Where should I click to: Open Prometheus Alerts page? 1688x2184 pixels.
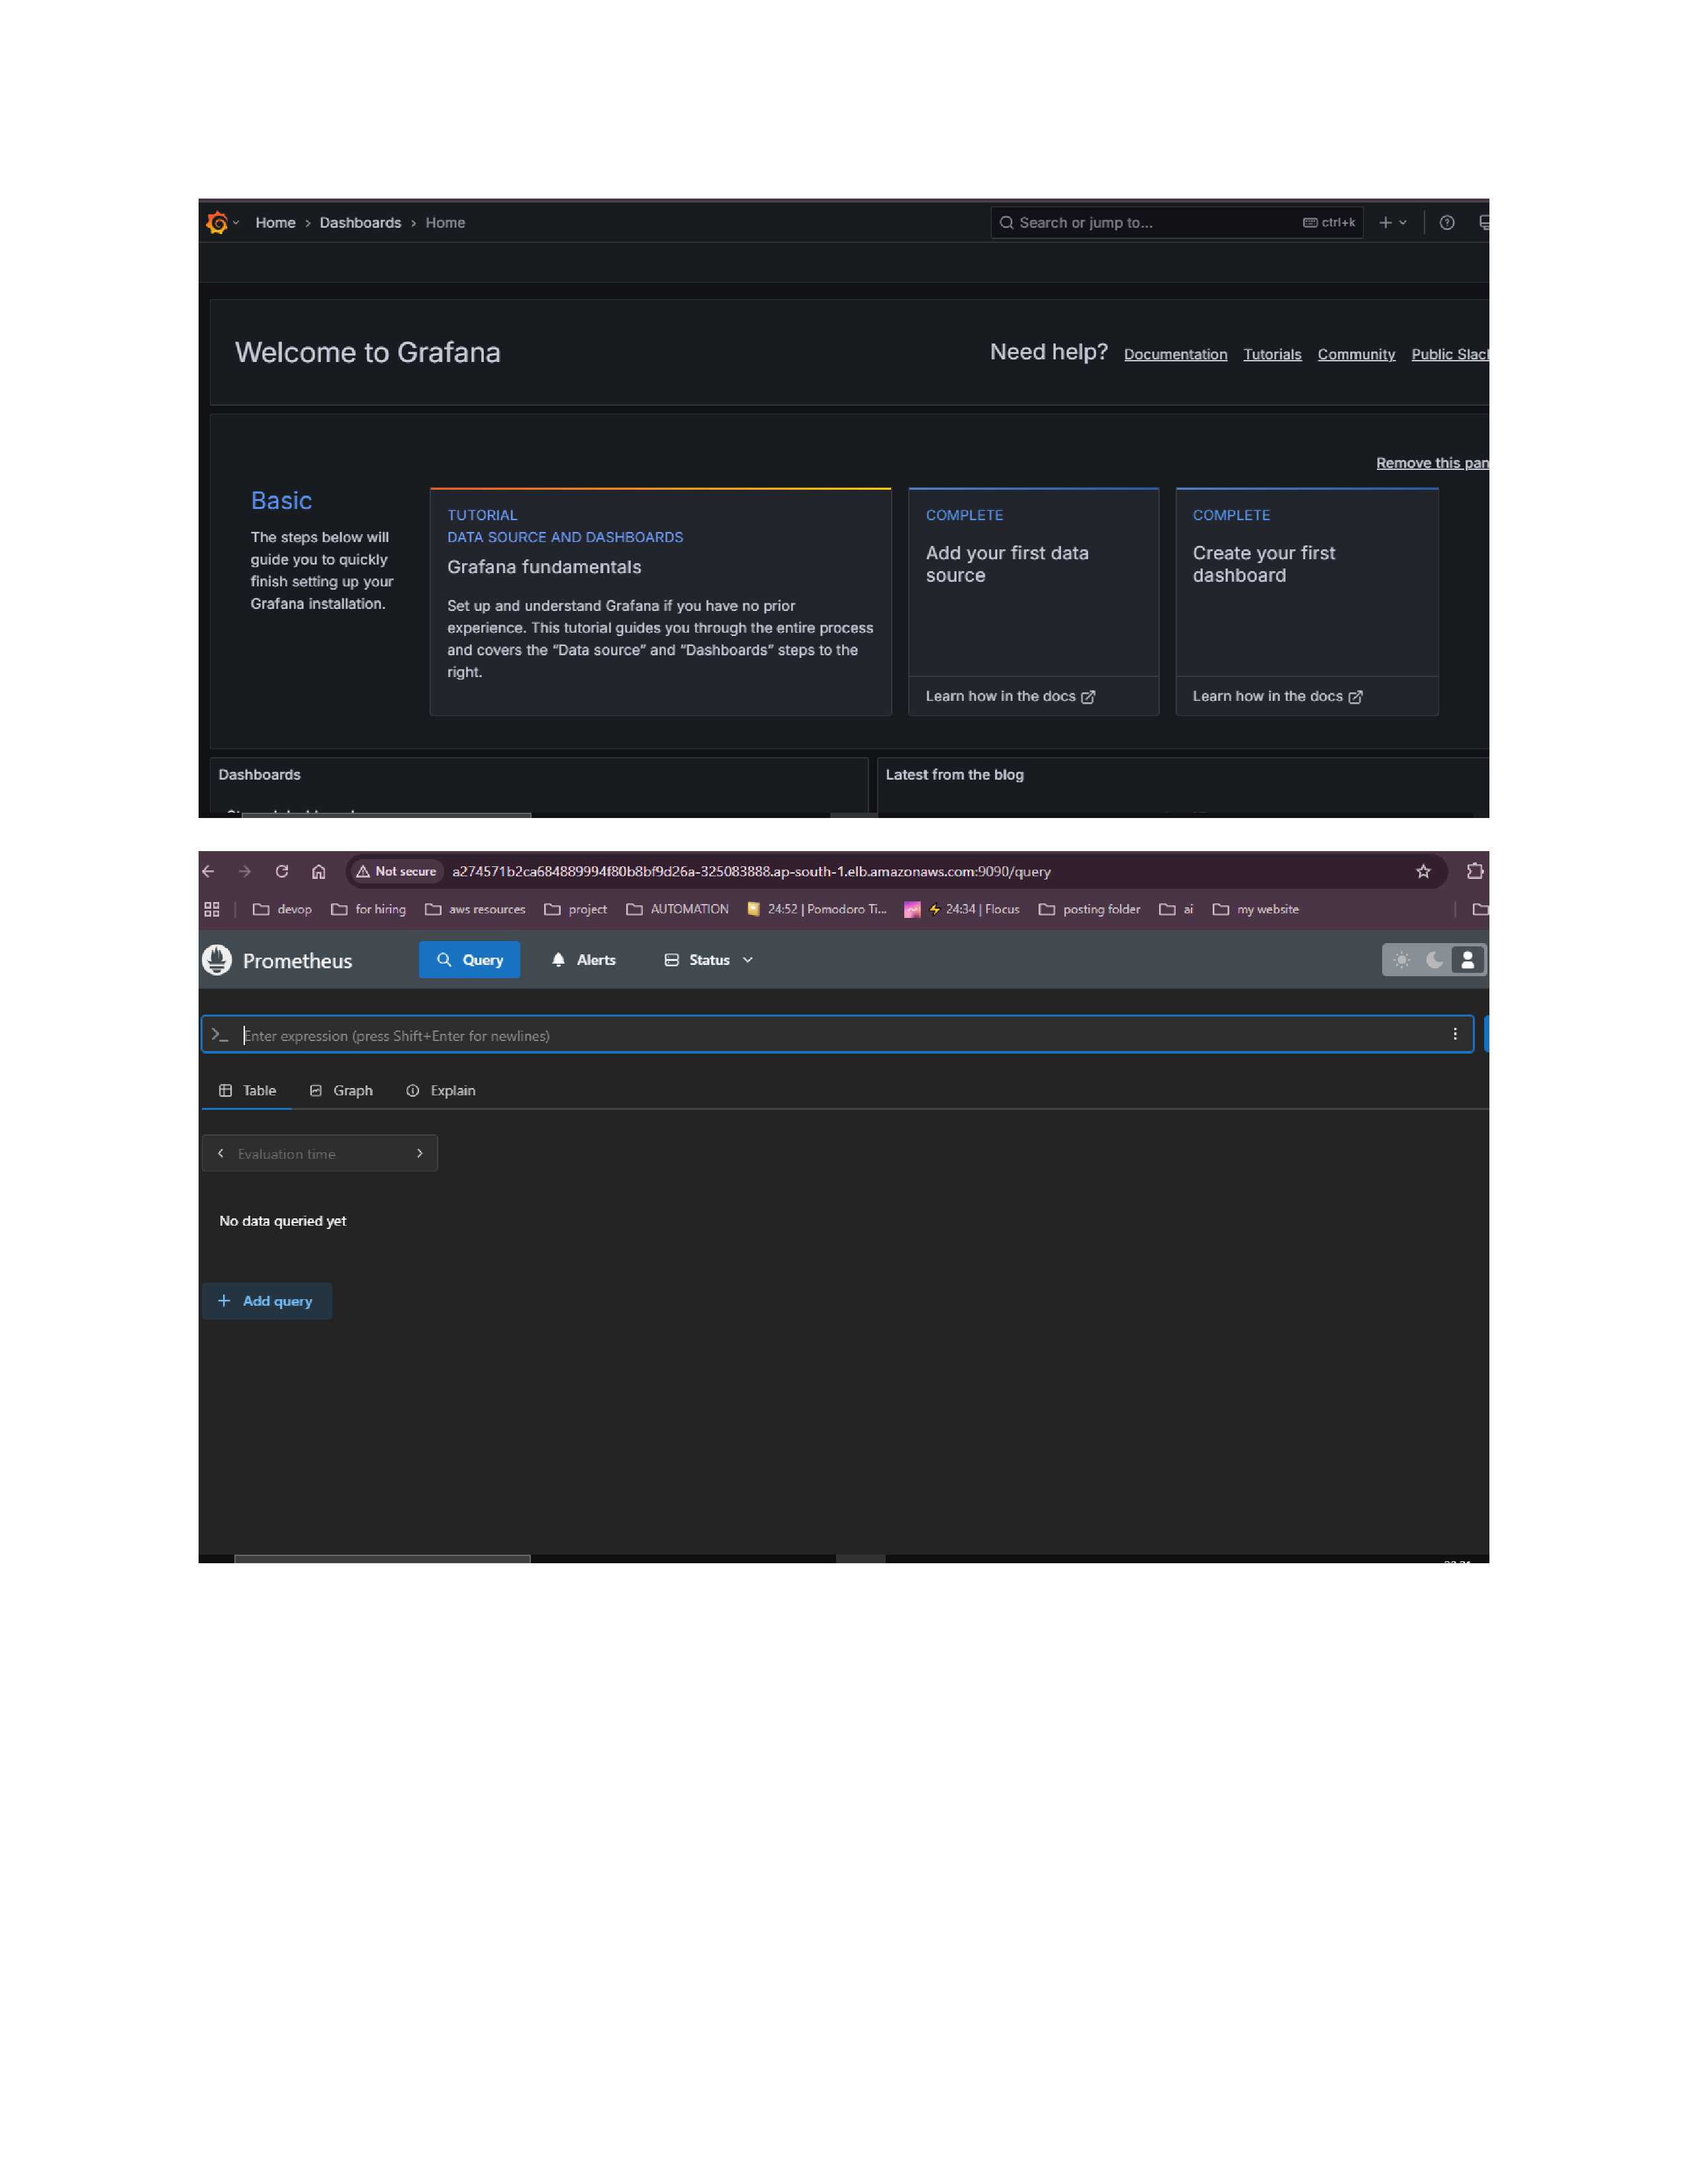tap(583, 960)
